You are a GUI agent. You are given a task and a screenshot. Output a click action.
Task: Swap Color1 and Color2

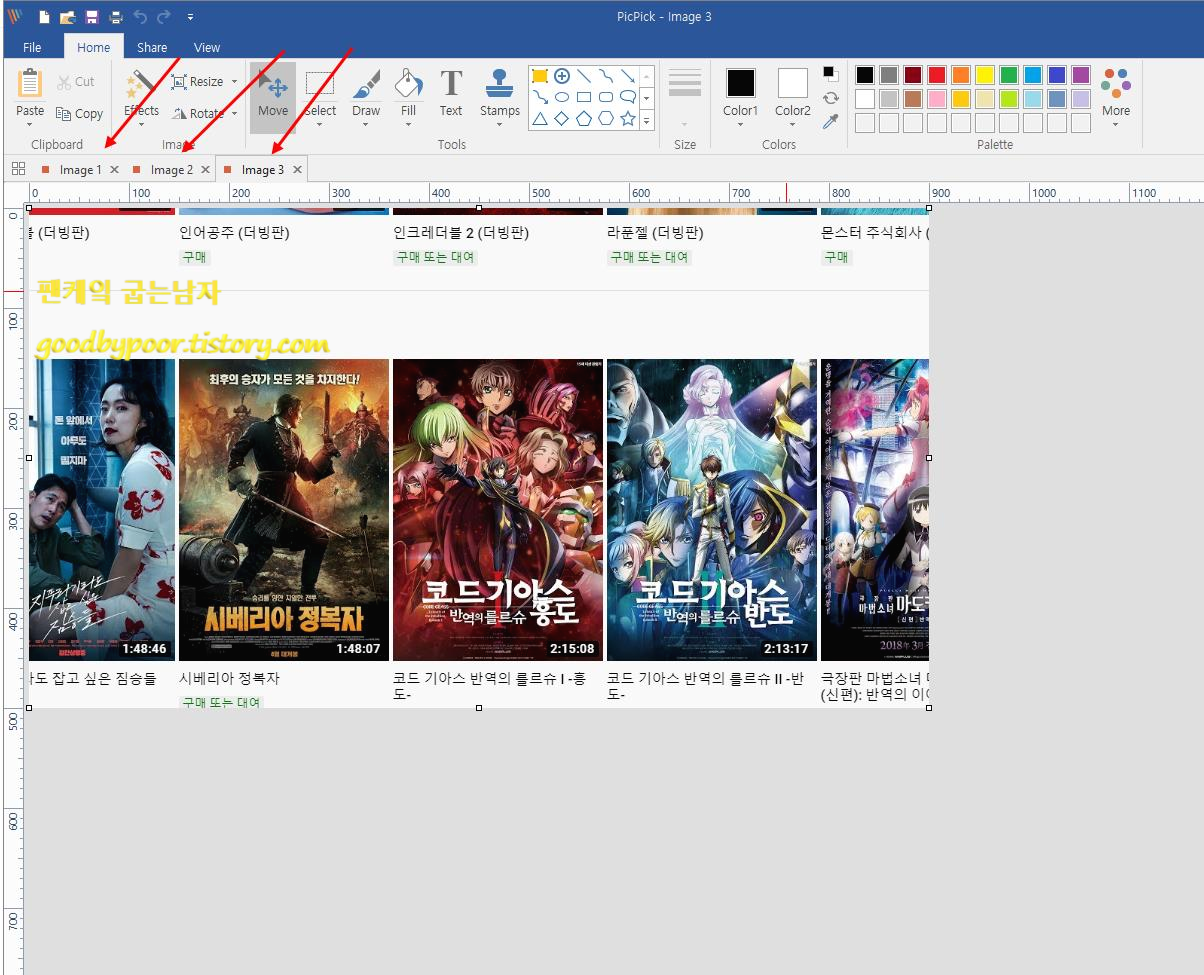pos(830,97)
